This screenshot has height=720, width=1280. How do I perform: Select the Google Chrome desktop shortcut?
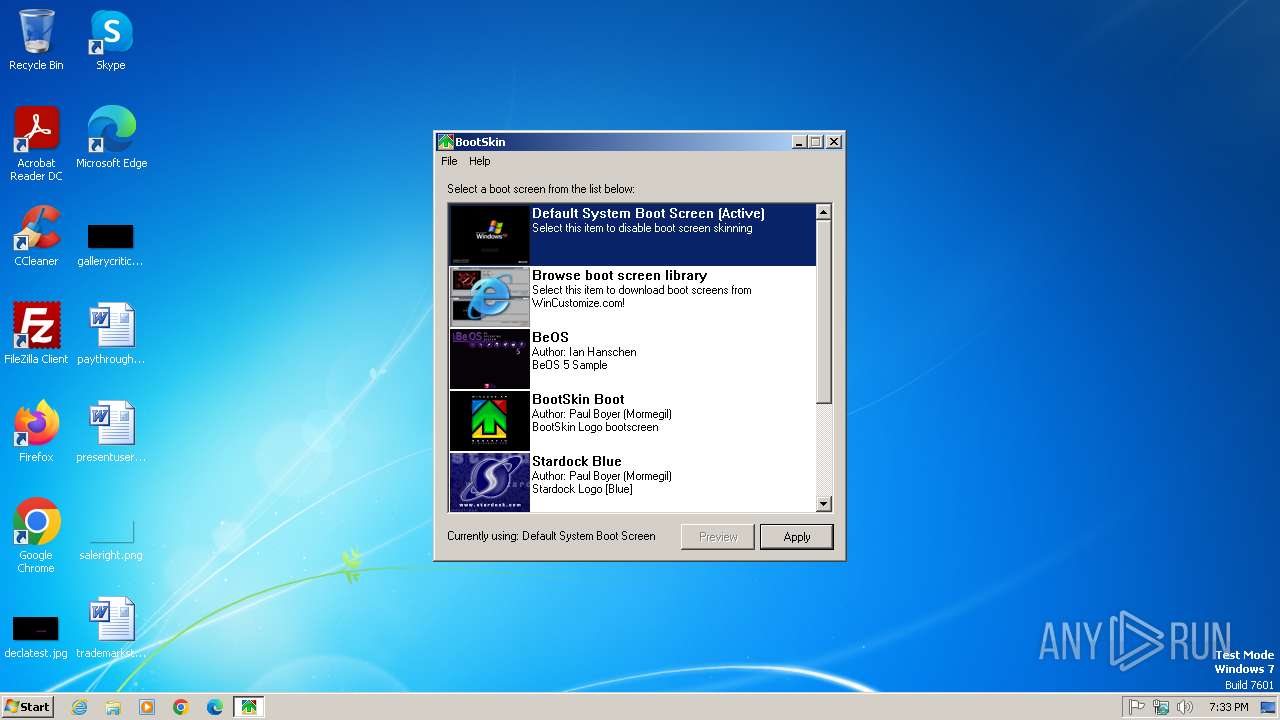coord(36,536)
